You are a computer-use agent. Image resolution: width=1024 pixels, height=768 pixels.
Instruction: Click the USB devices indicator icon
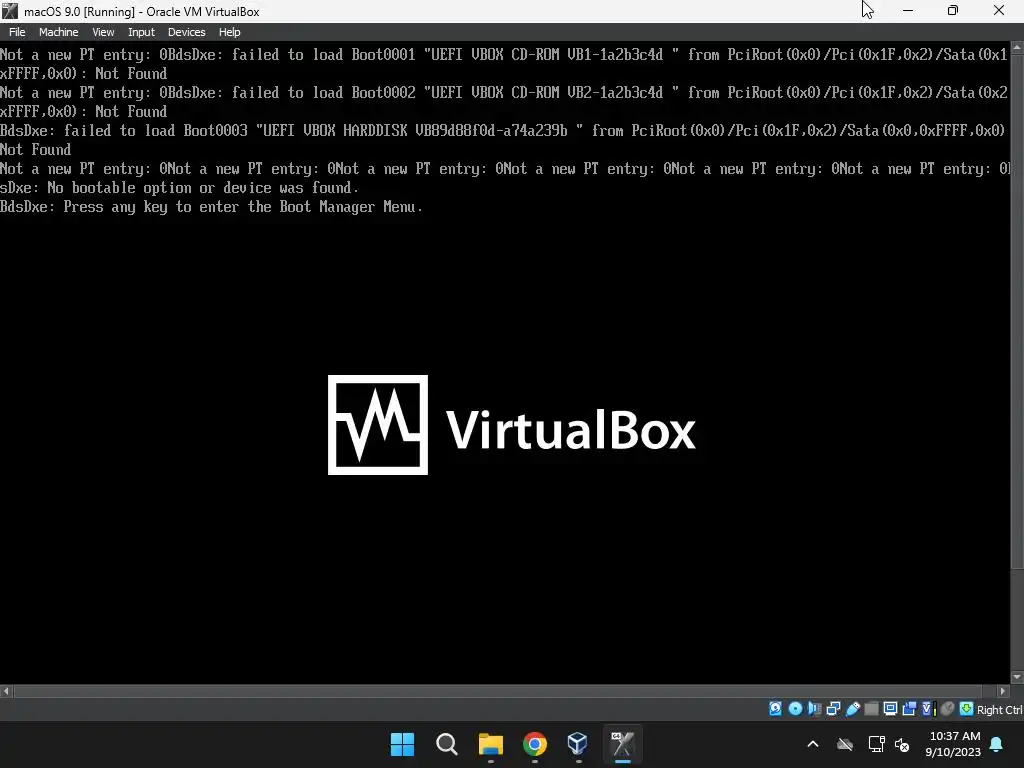[x=852, y=709]
